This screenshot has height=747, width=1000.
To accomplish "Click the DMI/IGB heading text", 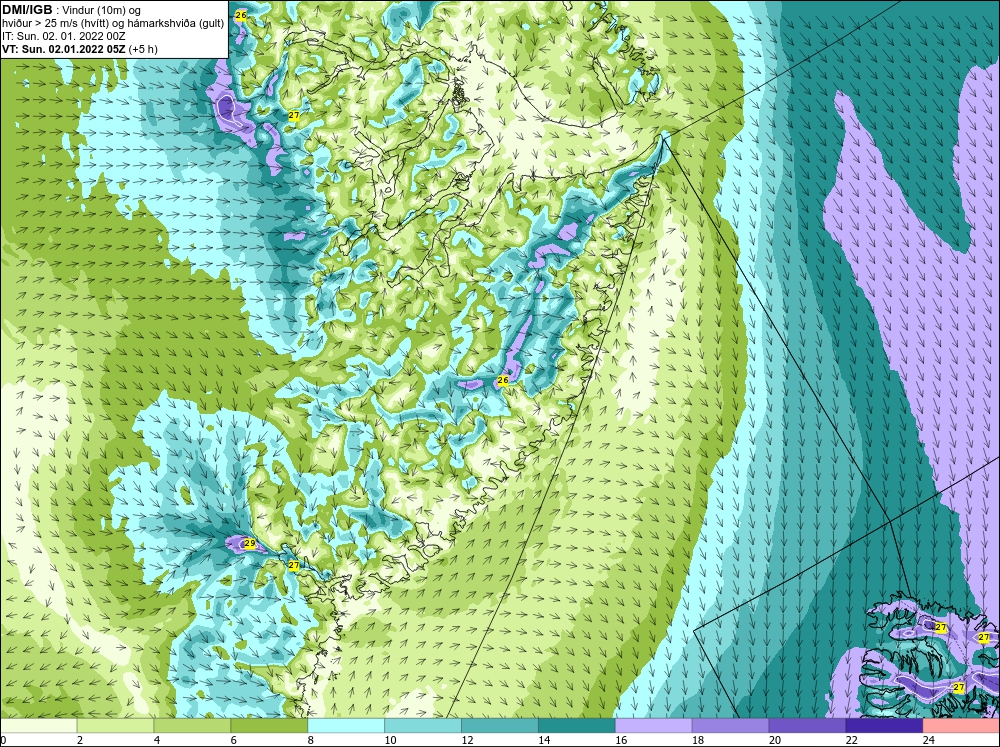I will tap(27, 10).
